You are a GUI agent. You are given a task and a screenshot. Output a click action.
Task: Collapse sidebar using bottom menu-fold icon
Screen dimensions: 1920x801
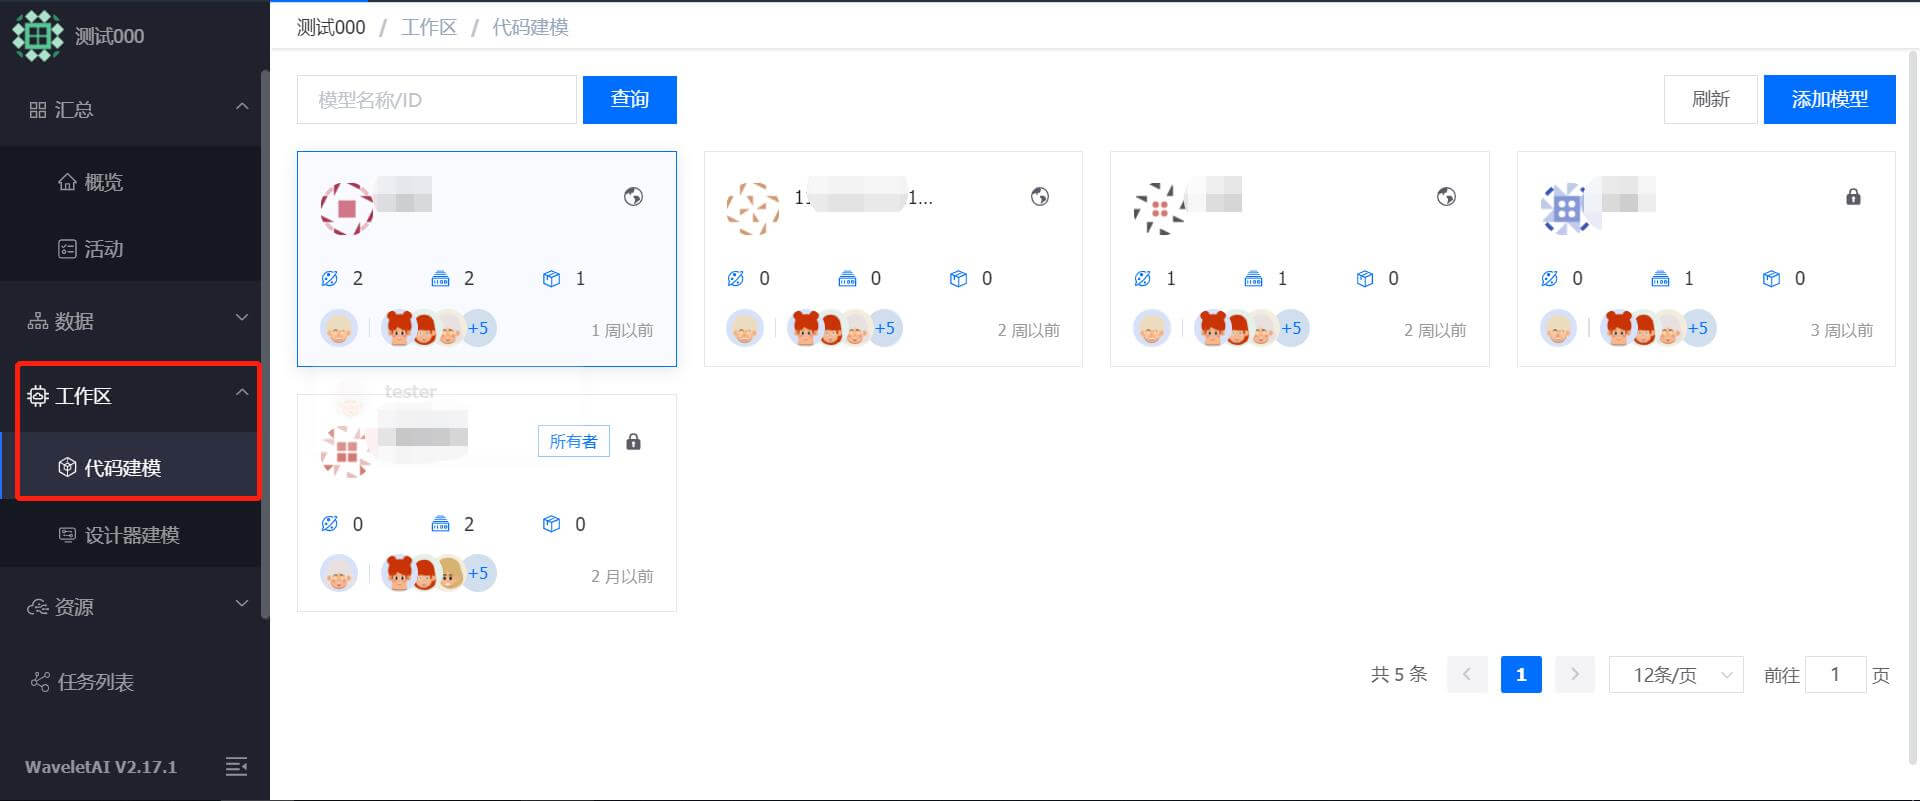tap(236, 766)
